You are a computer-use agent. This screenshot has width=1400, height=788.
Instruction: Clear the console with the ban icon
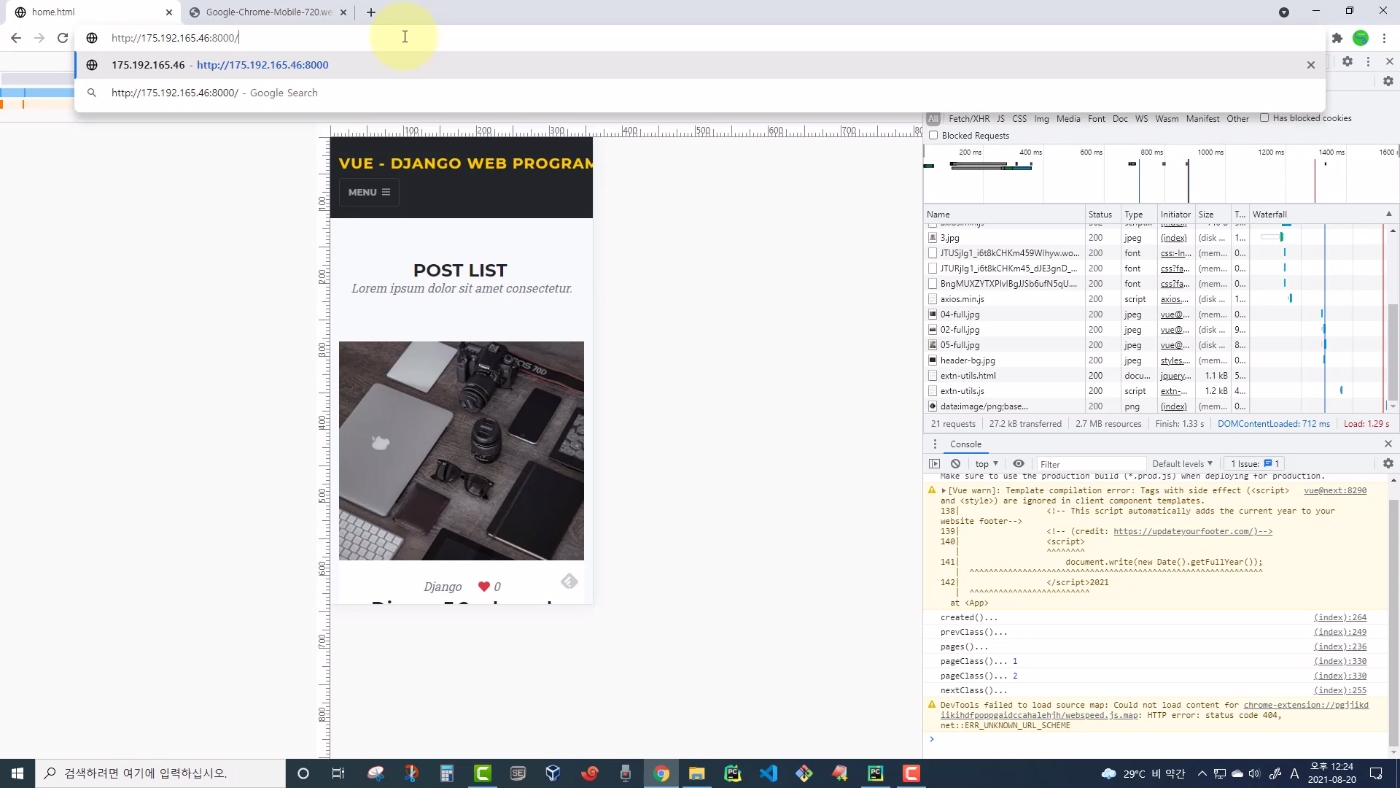click(956, 464)
